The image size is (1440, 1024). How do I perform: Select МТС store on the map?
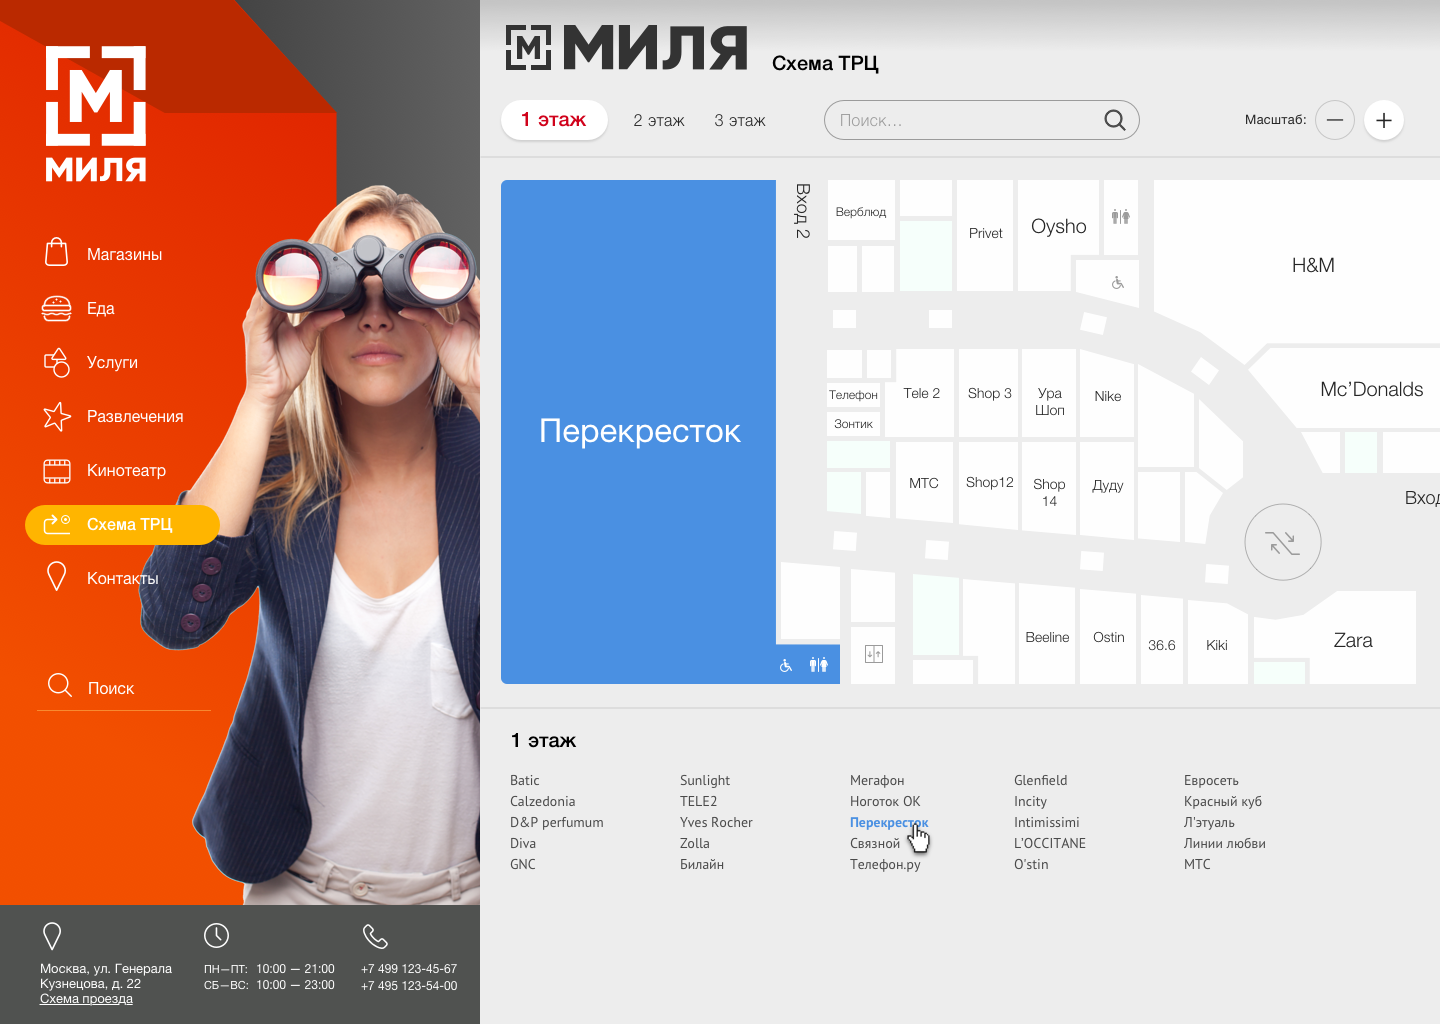924,483
